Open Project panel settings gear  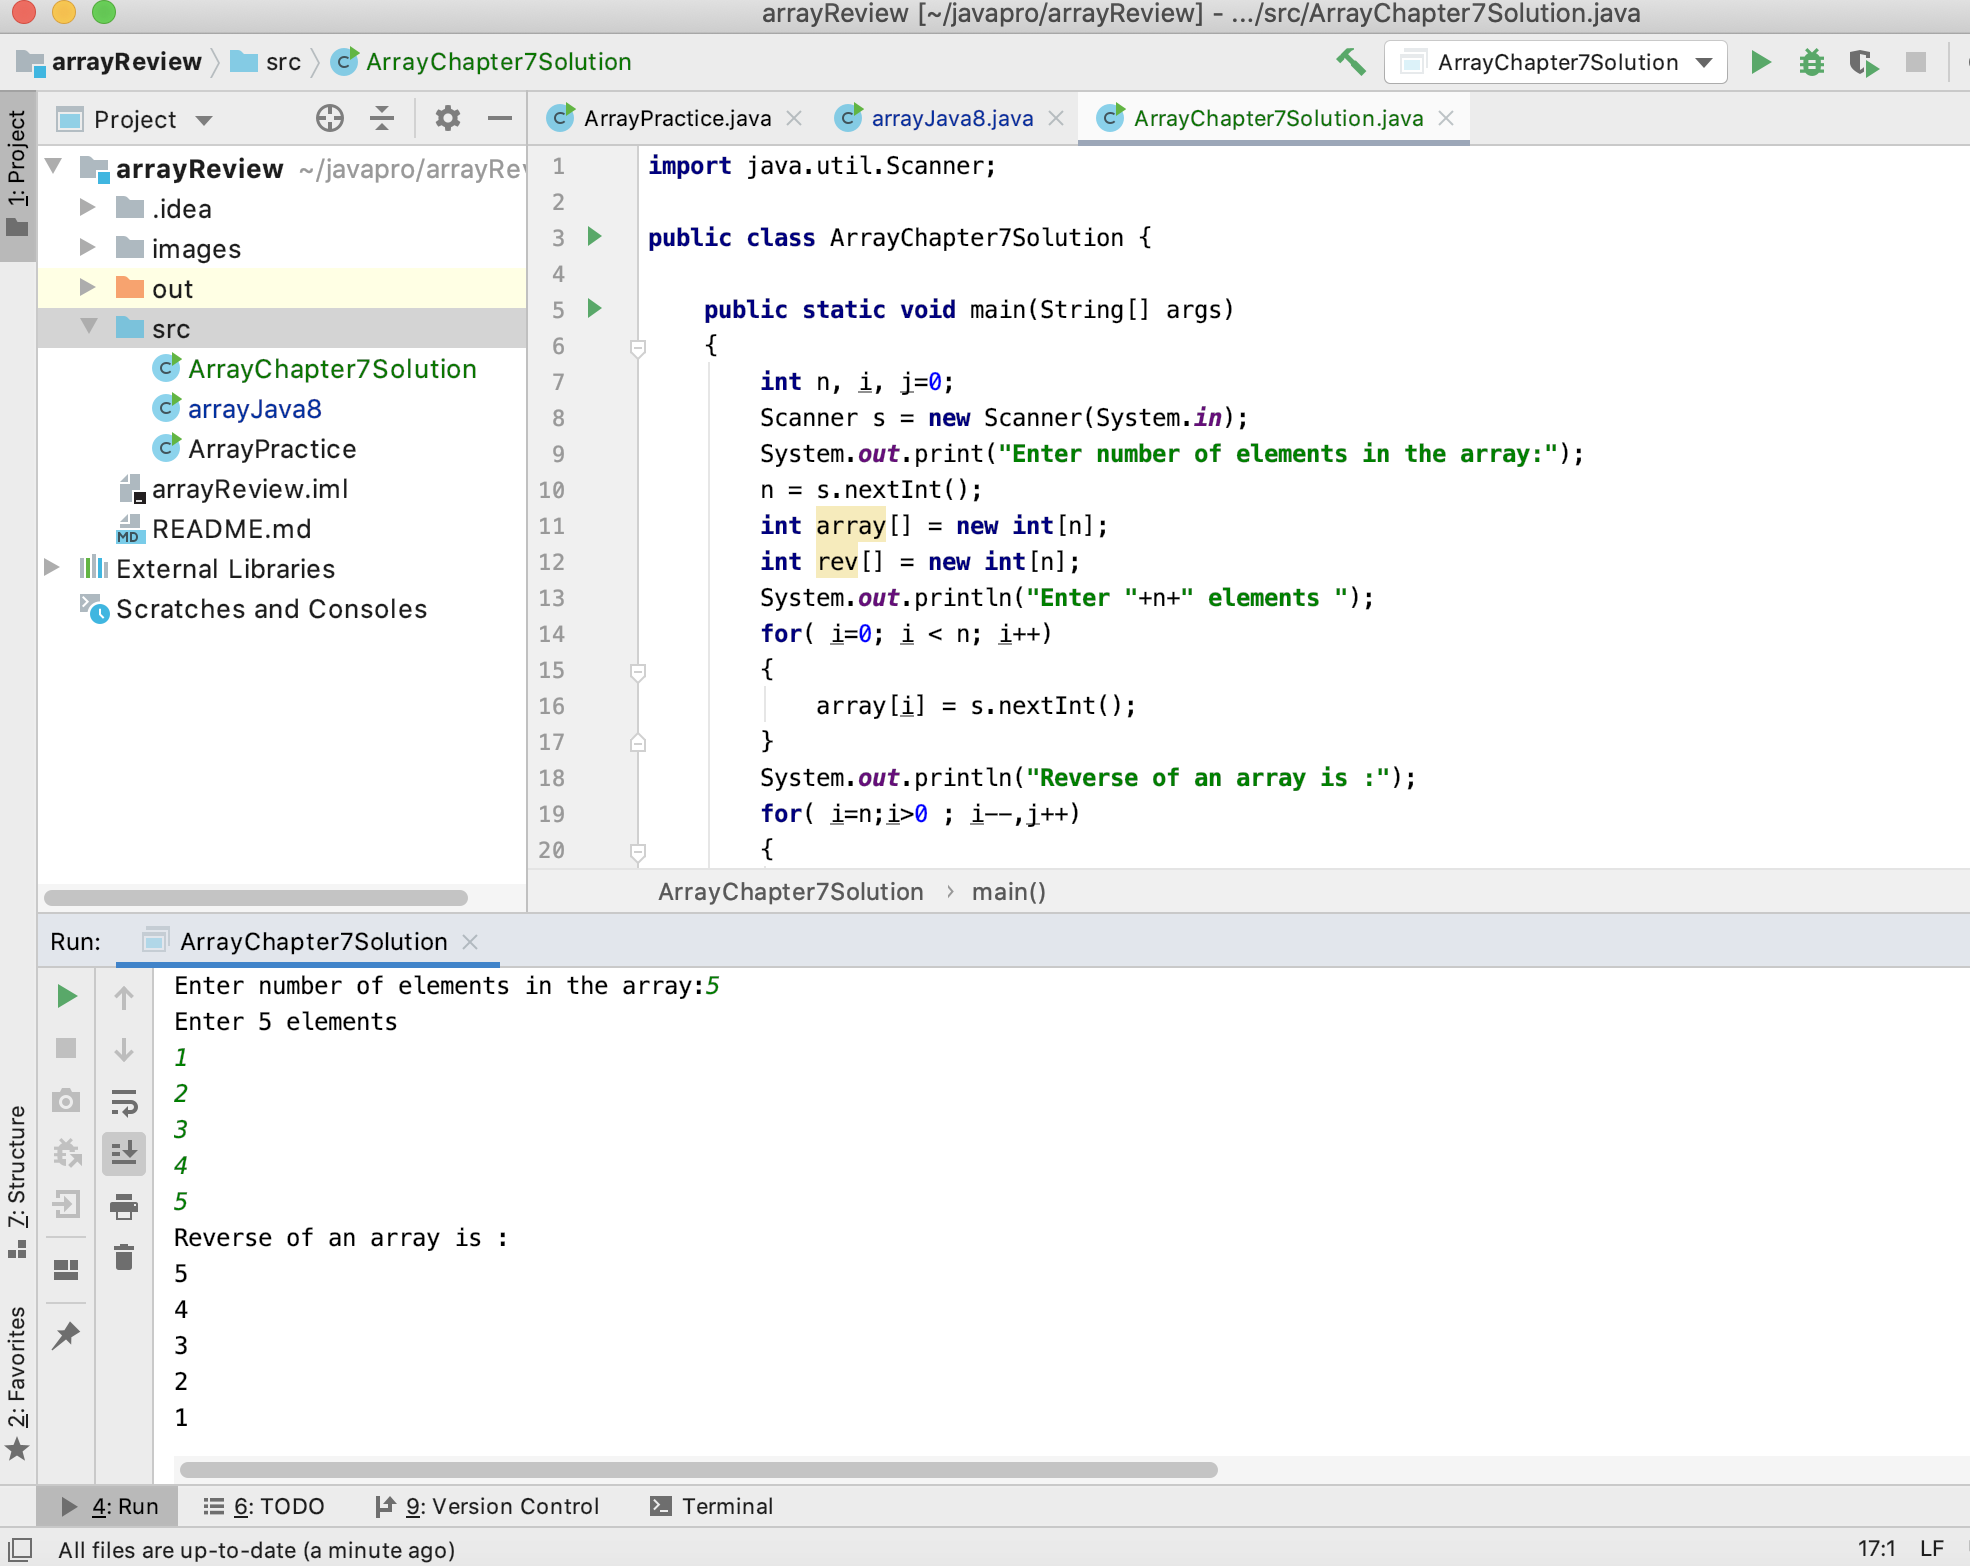tap(447, 119)
